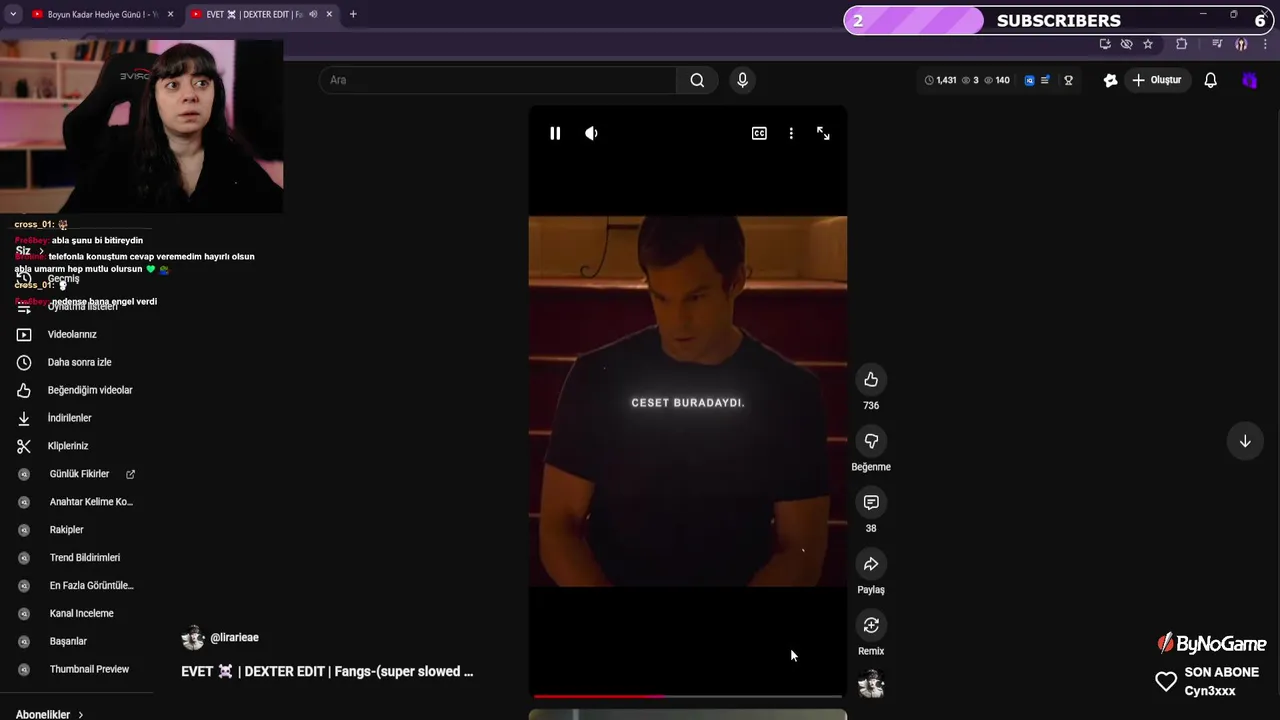1280x720 pixels.
Task: Like the Dexter edit Short
Action: (871, 379)
